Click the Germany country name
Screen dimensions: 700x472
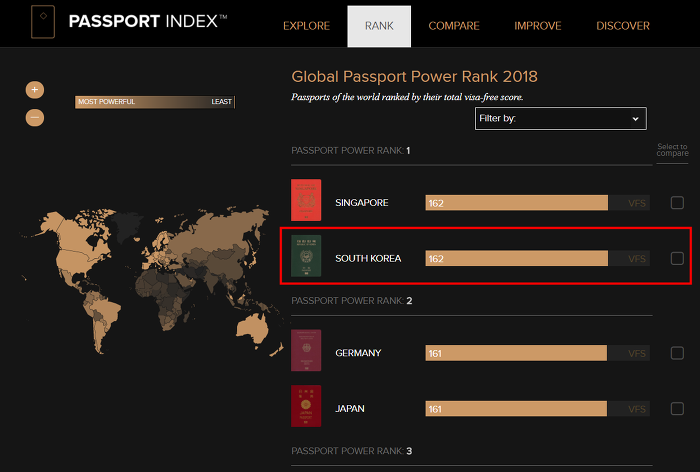point(358,353)
